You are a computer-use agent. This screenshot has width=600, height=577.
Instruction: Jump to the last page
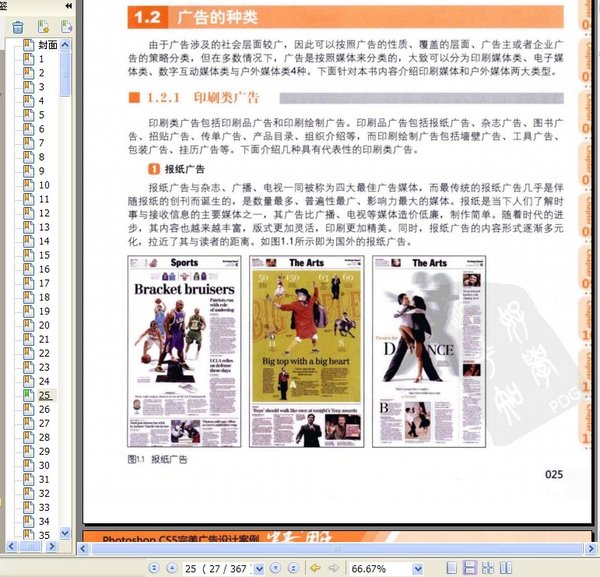tap(293, 568)
